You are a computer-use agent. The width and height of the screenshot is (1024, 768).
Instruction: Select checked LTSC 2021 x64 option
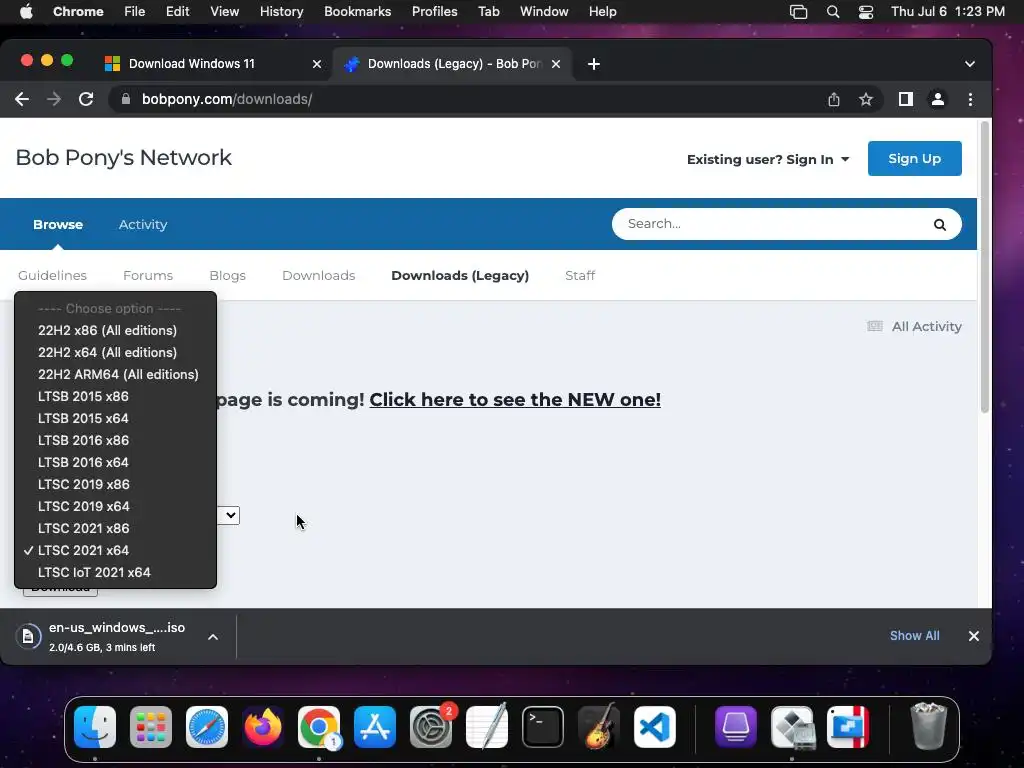(116, 551)
